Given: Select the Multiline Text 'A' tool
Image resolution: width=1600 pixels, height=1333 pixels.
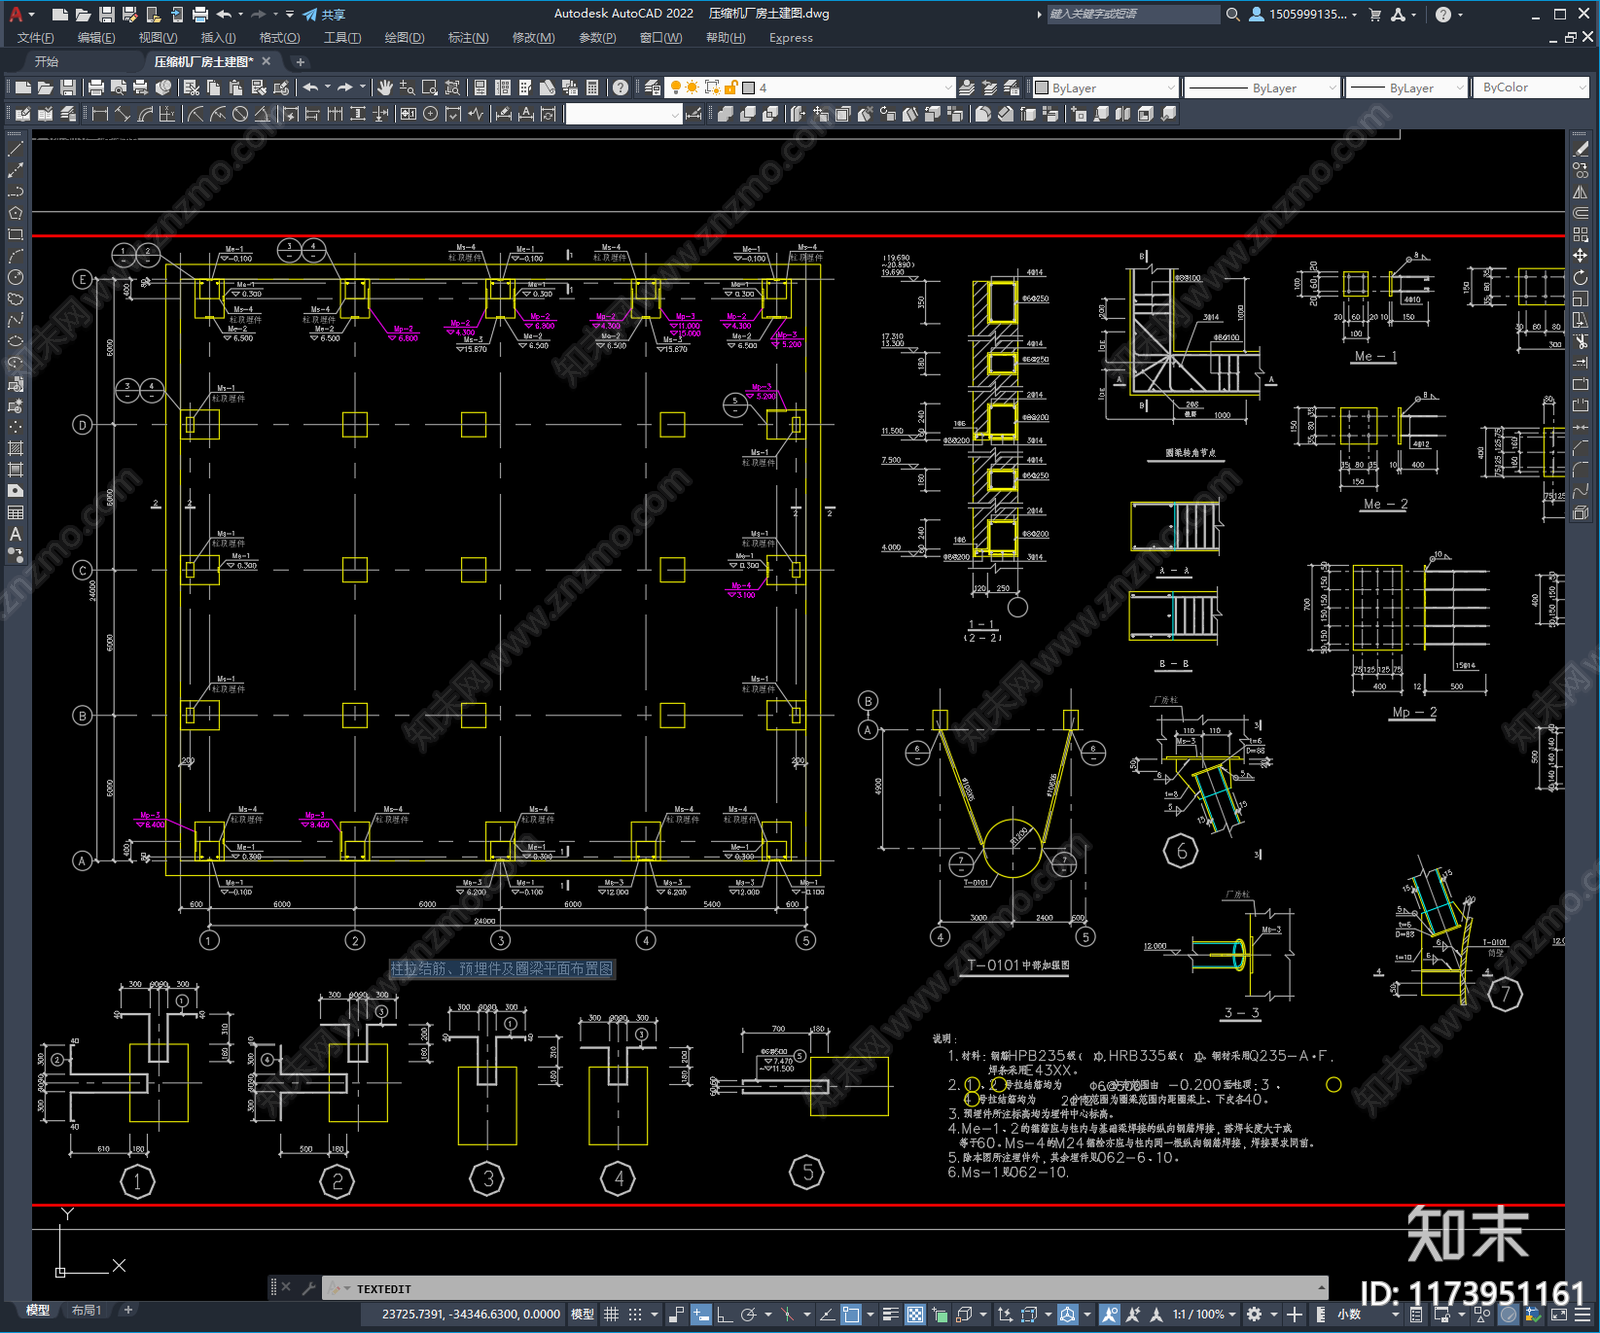Looking at the screenshot, I should (15, 534).
